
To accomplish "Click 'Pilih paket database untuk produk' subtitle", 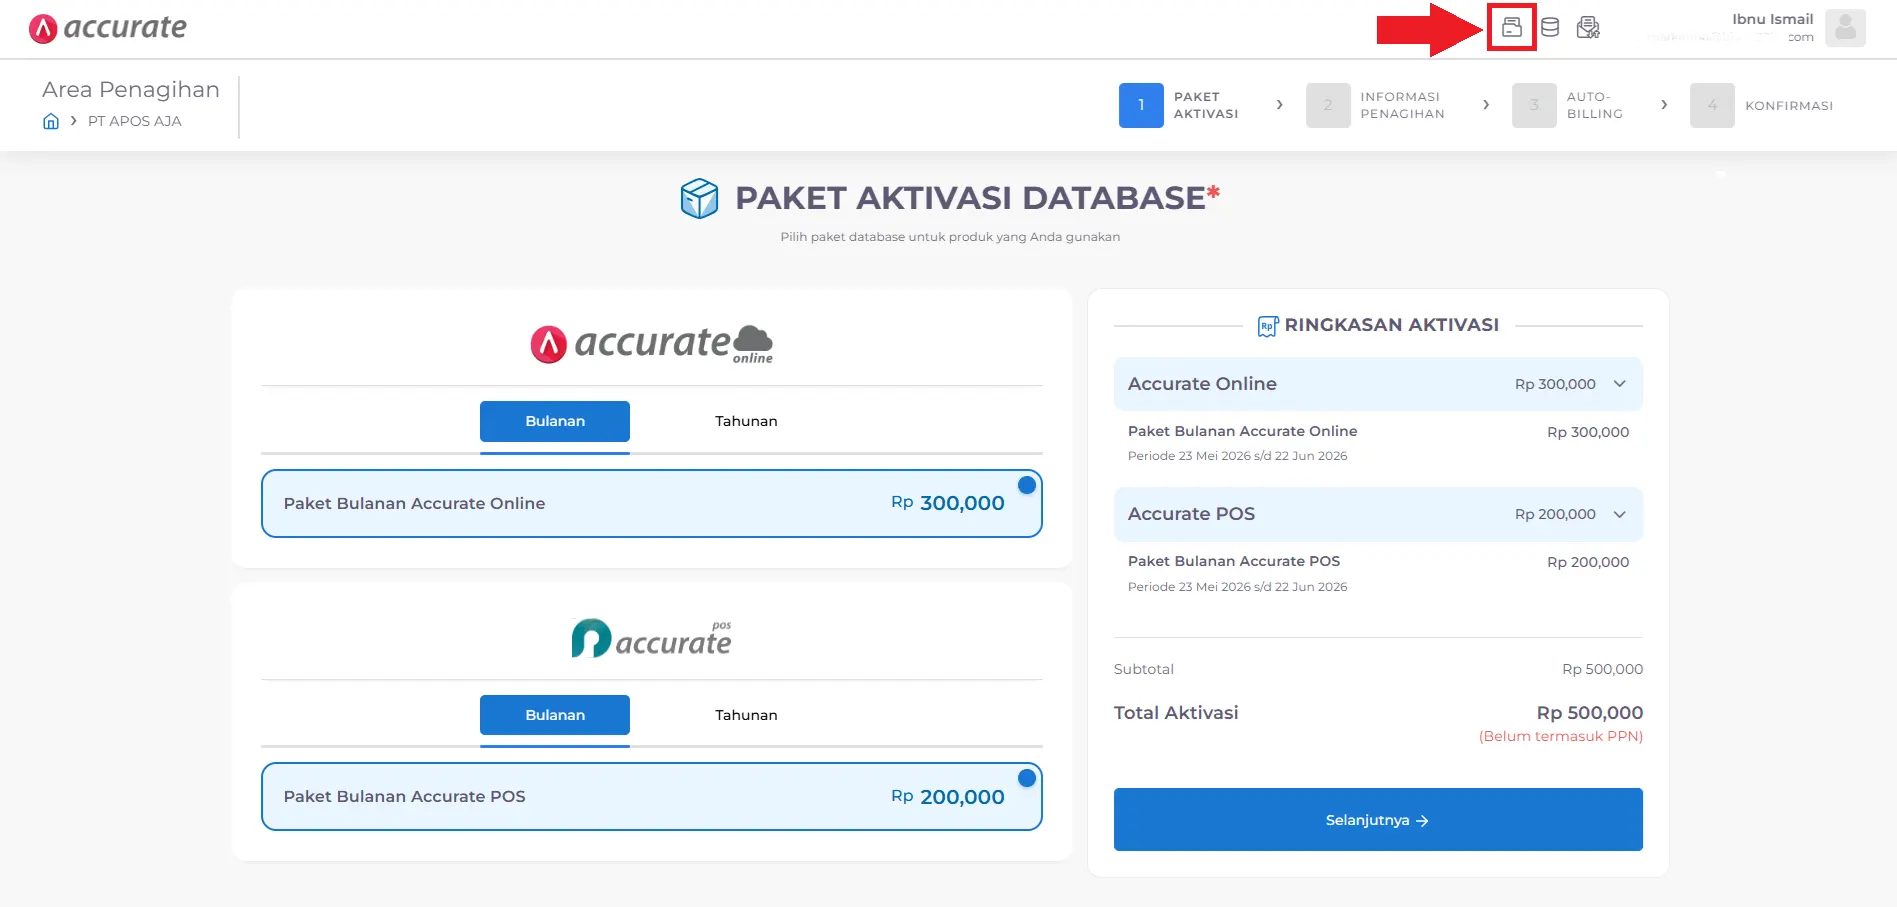I will tap(950, 237).
